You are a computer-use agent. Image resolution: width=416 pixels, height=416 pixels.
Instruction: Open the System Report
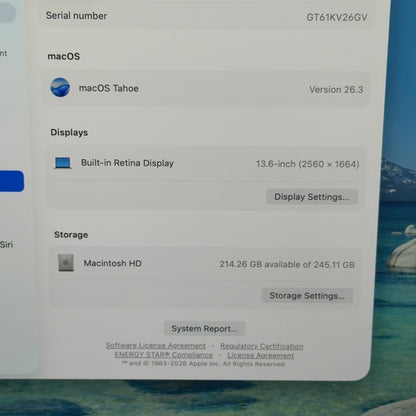pos(205,329)
